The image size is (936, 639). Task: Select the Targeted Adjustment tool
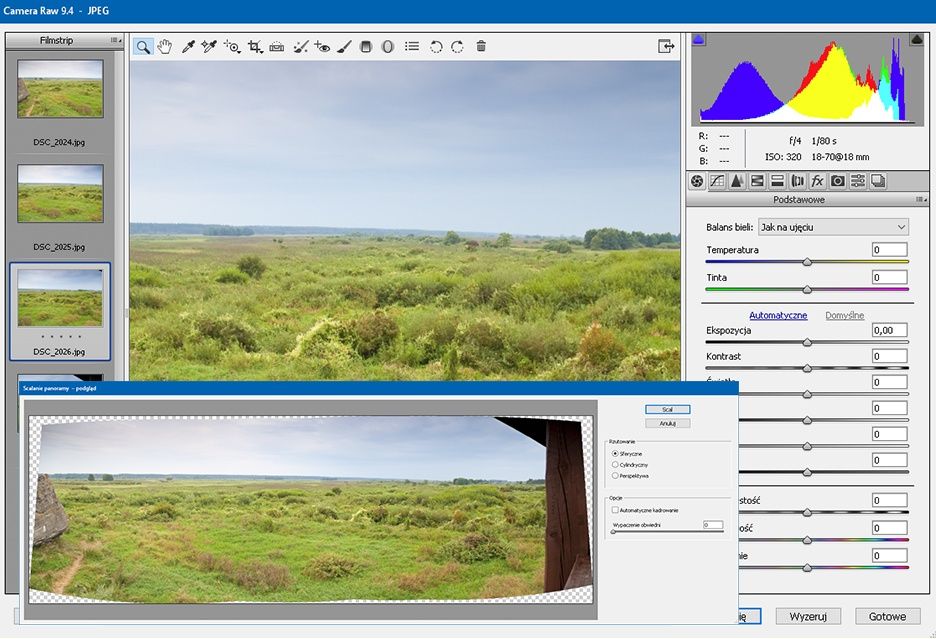click(232, 47)
